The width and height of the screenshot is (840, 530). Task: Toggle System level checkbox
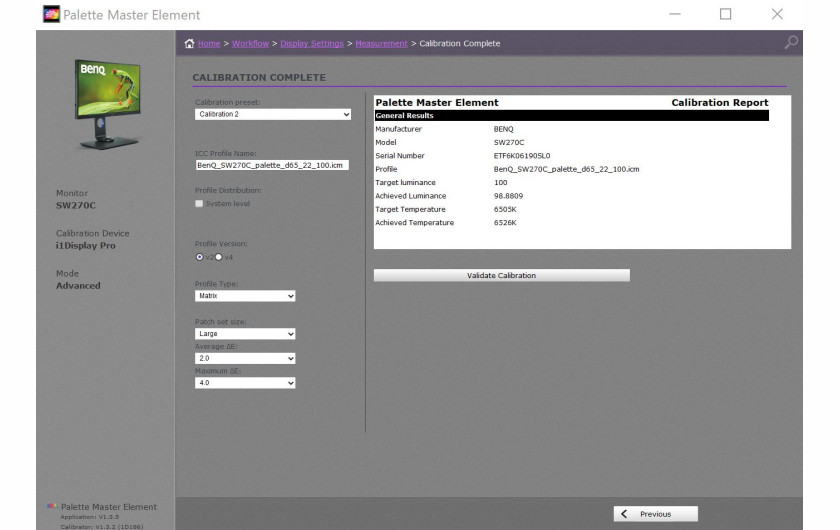(x=199, y=204)
